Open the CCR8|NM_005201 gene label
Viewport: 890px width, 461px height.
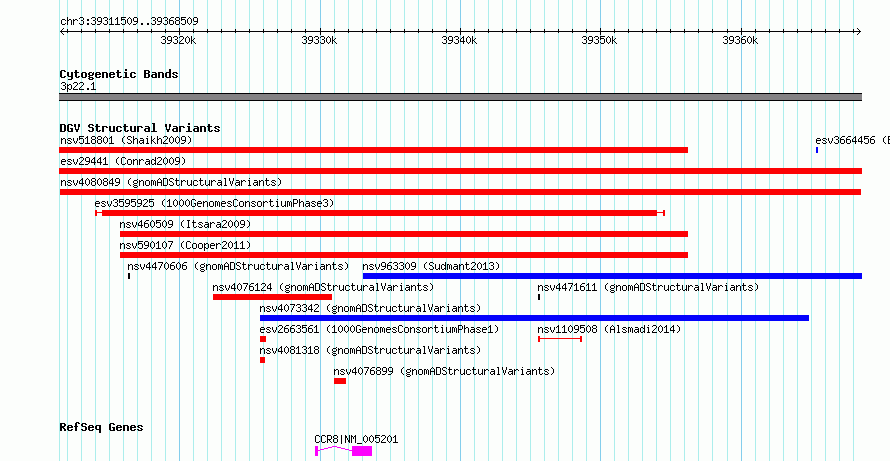(356, 439)
